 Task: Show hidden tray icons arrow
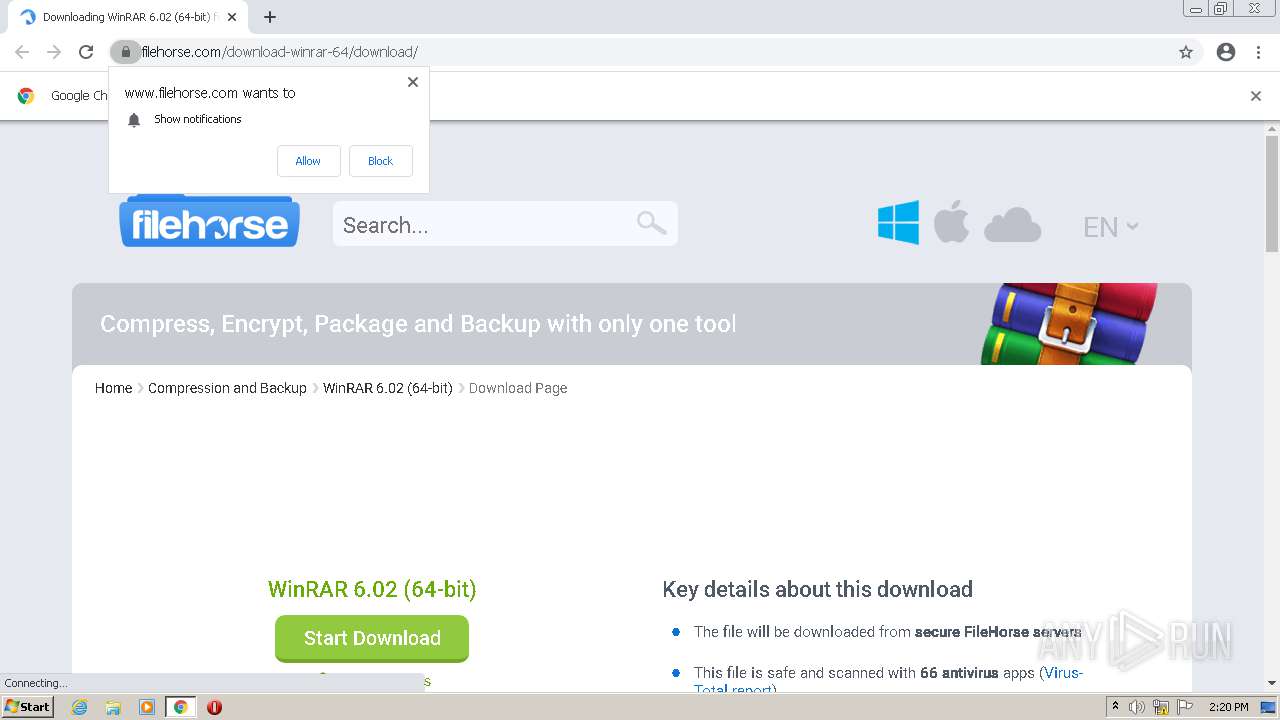1115,707
